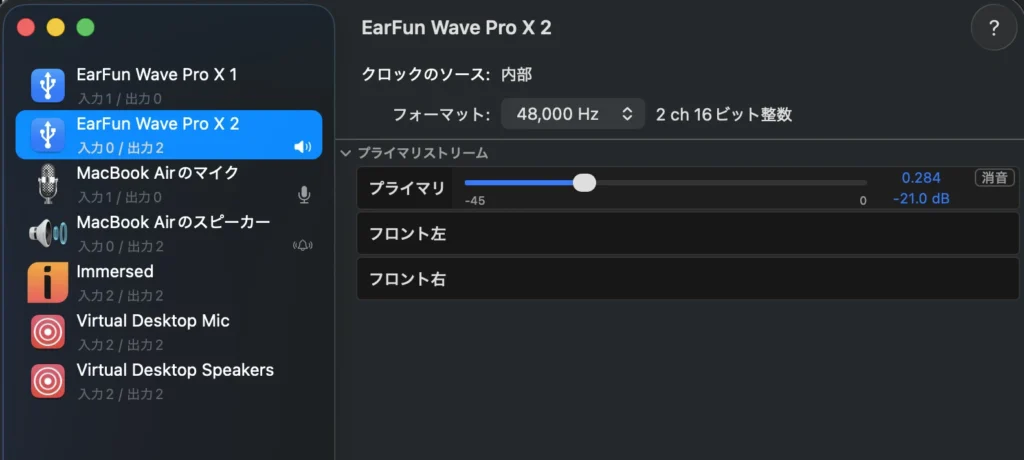Select MacBook Airのマイク device

168,184
